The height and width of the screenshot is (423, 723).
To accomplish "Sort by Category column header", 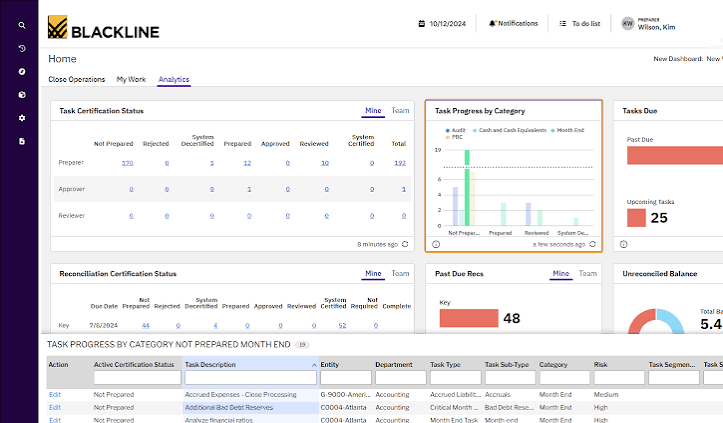I will (x=553, y=364).
